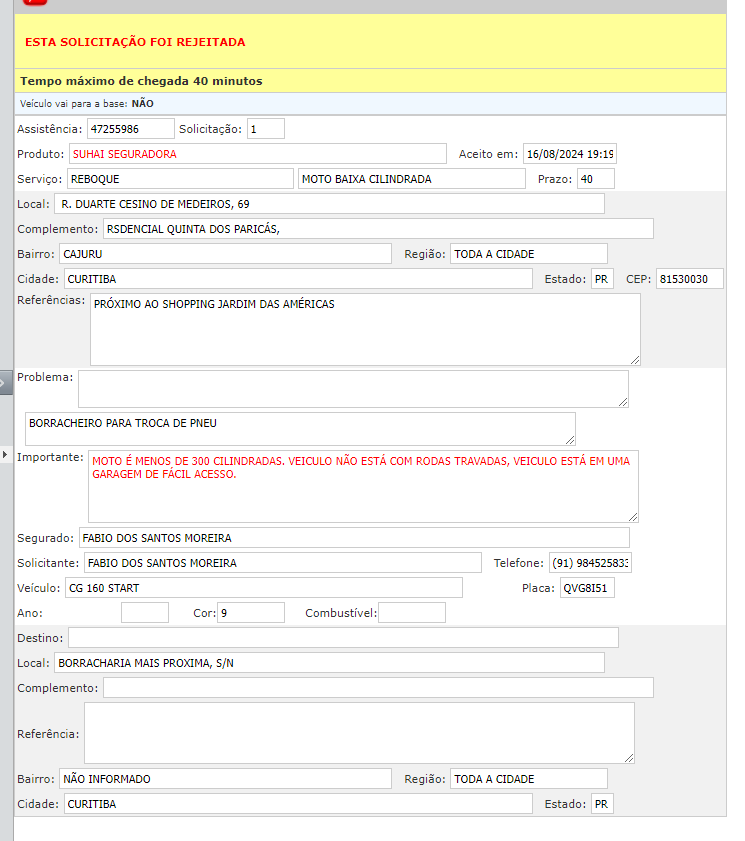The image size is (745, 841).
Task: Click the empty Ano field
Action: [145, 613]
